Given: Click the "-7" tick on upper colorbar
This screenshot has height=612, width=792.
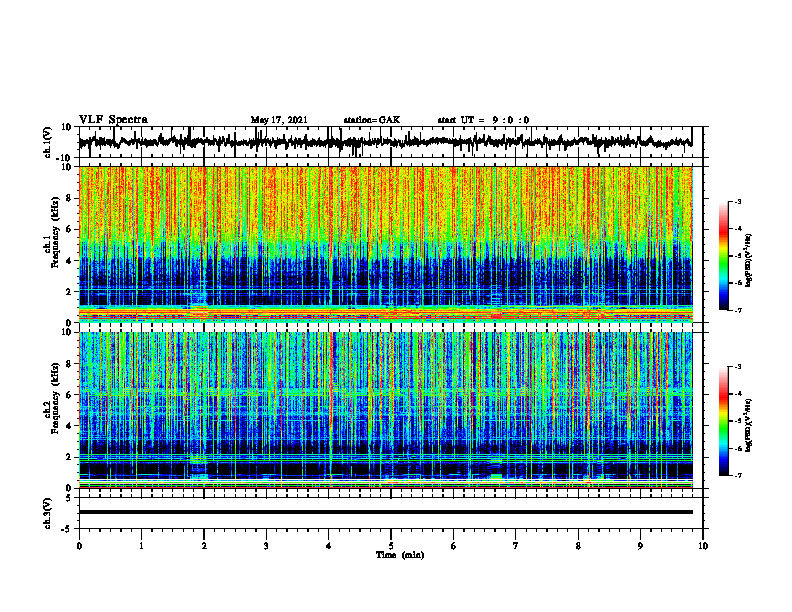Looking at the screenshot, I should 737,310.
